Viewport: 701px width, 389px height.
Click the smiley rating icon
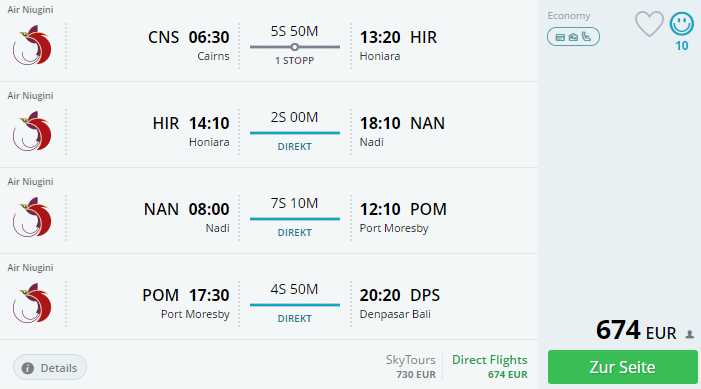coord(681,24)
